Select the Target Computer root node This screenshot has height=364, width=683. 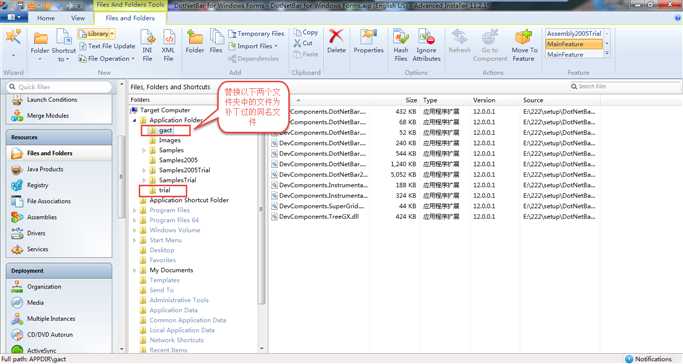point(165,110)
